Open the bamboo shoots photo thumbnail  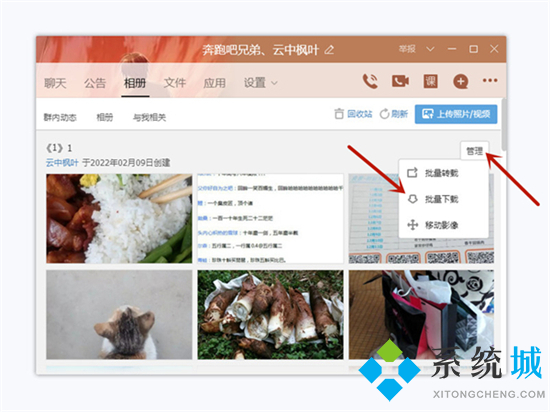tap(270, 314)
